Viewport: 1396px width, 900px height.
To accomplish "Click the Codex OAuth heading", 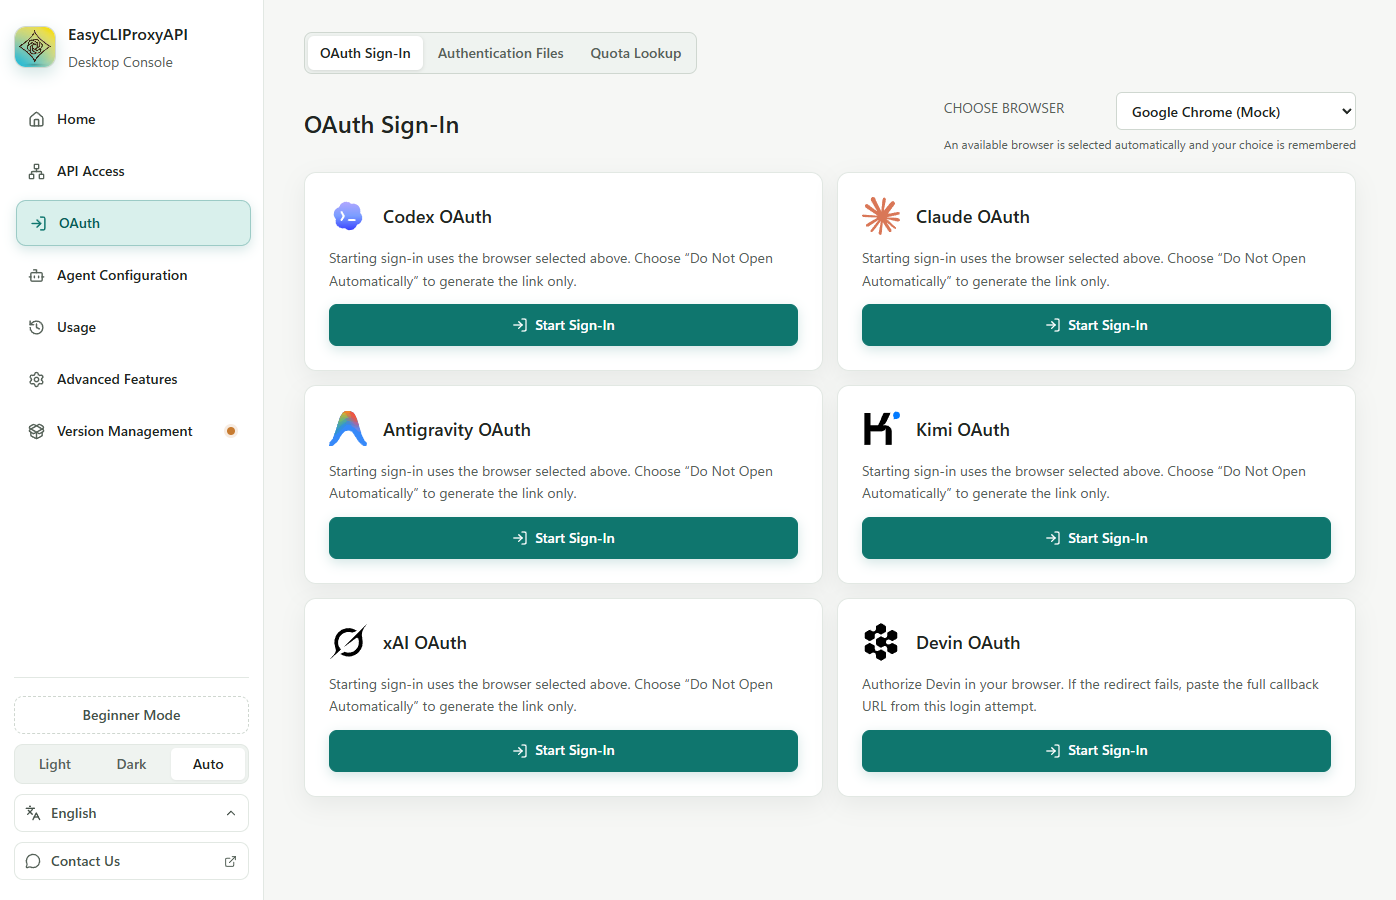I will point(437,217).
